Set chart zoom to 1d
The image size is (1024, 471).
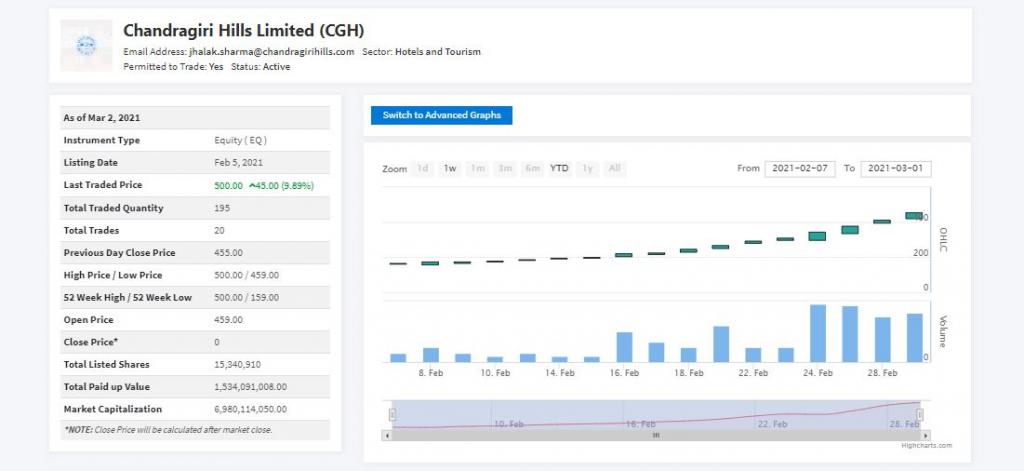(423, 169)
